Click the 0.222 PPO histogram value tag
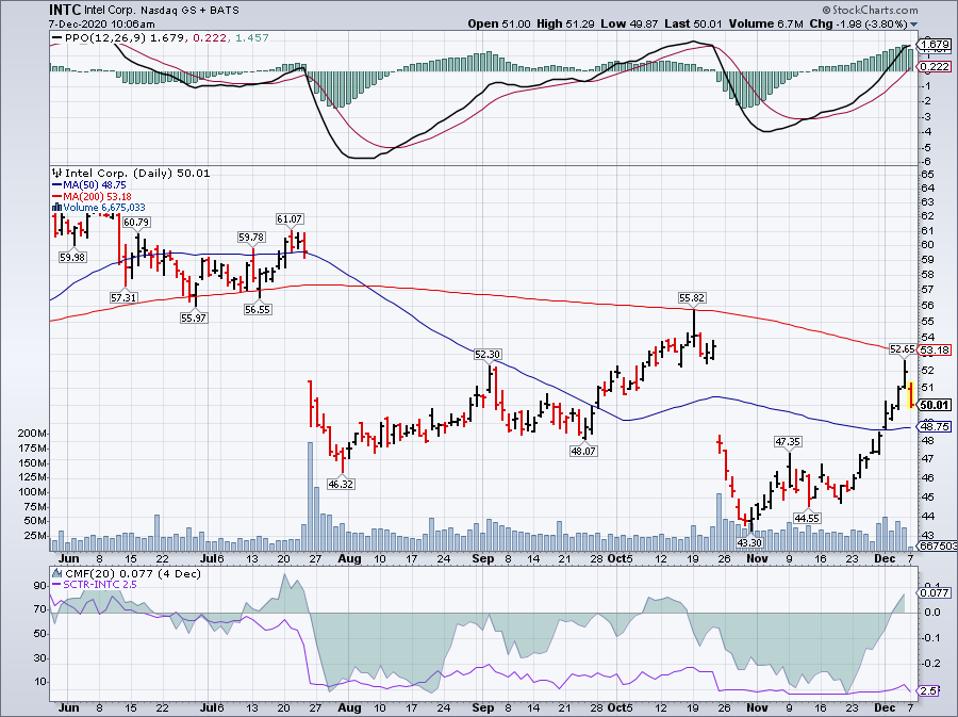 [x=935, y=66]
